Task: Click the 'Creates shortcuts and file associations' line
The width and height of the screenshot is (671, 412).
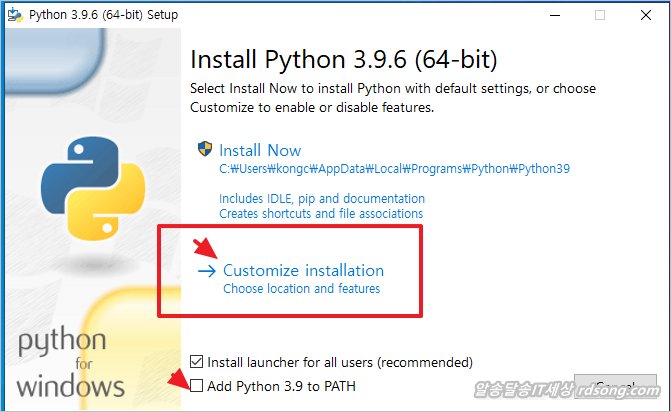Action: pyautogui.click(x=320, y=214)
